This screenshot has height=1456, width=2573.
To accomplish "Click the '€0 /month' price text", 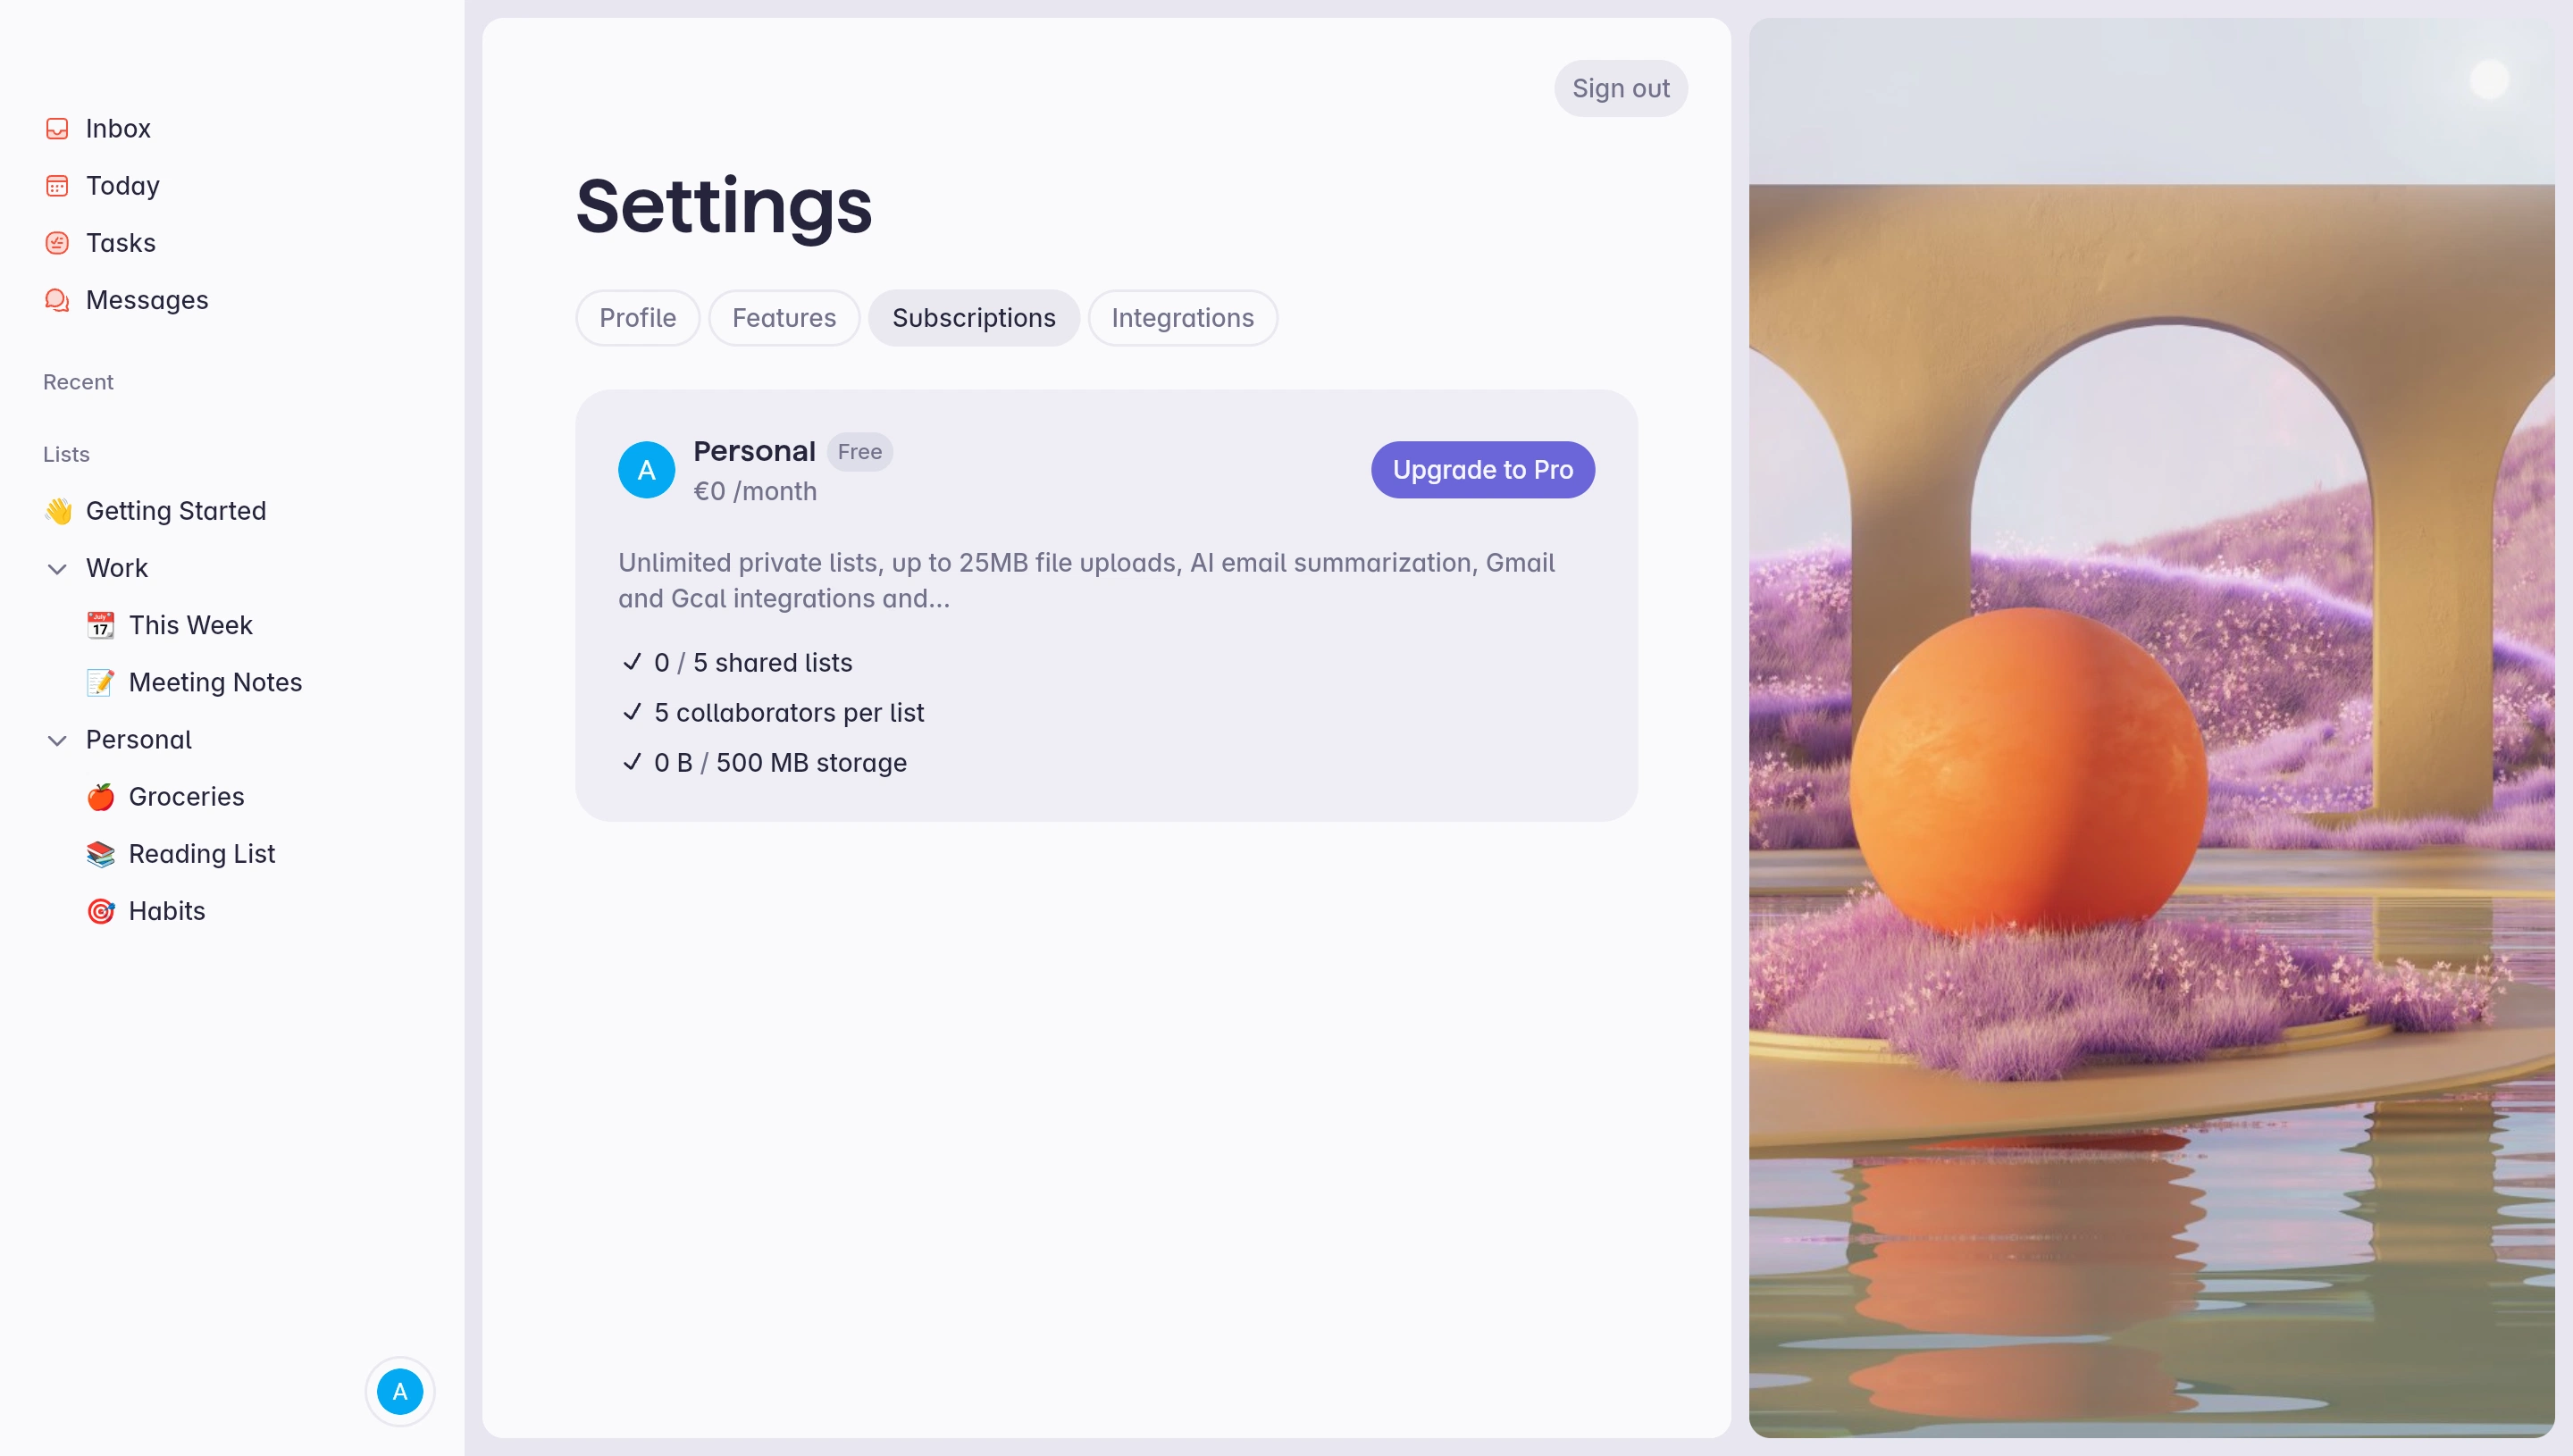I will [755, 491].
